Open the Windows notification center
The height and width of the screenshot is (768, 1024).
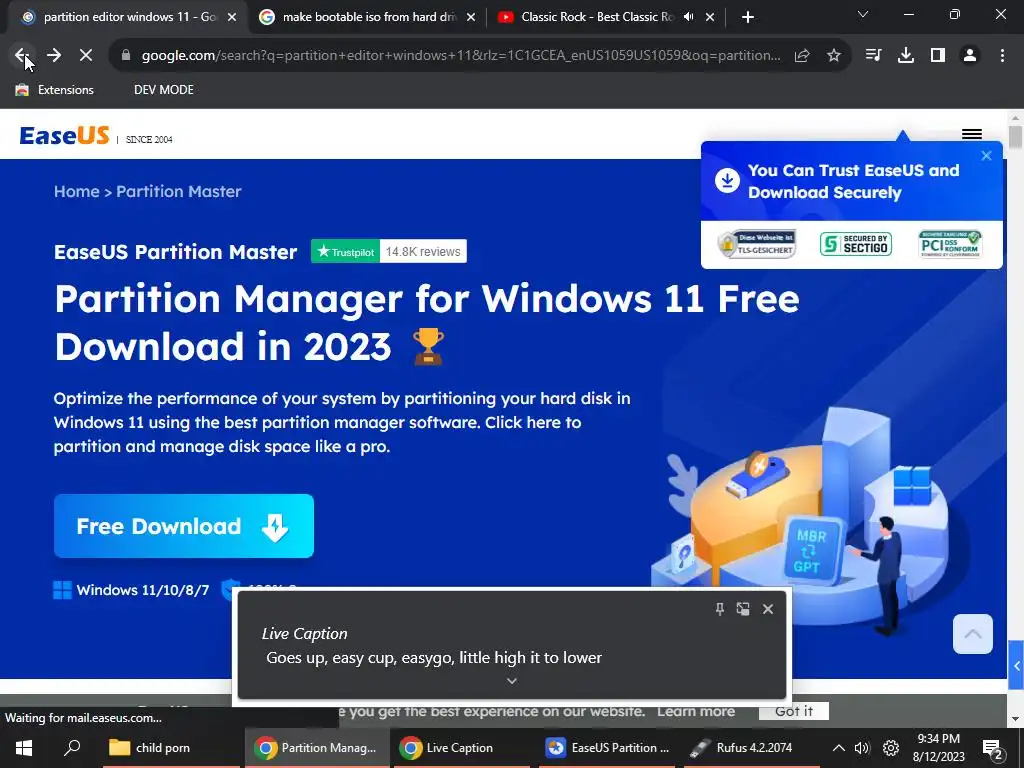(x=993, y=748)
